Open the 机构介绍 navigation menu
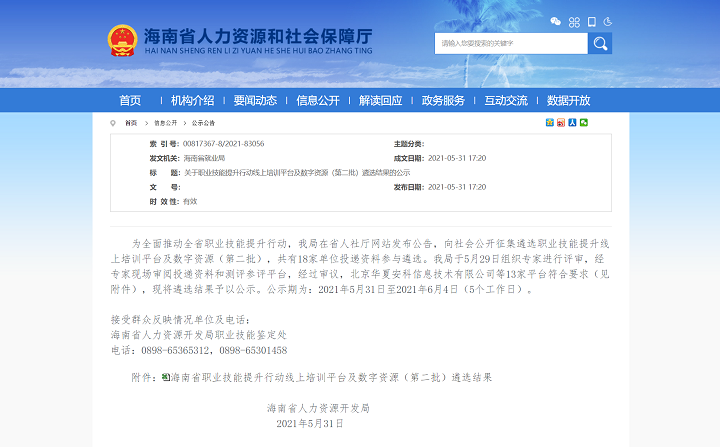Viewport: 720px width, 447px height. coord(192,100)
